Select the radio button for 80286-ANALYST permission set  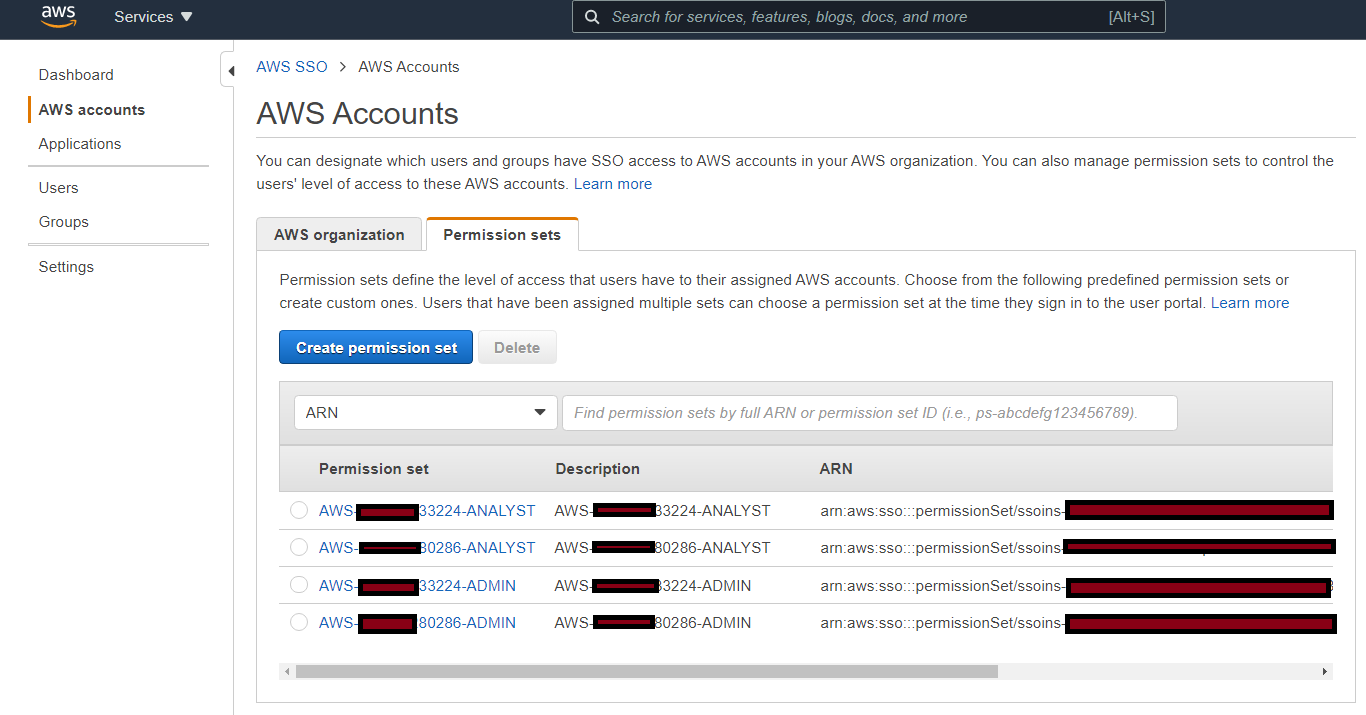pyautogui.click(x=299, y=548)
